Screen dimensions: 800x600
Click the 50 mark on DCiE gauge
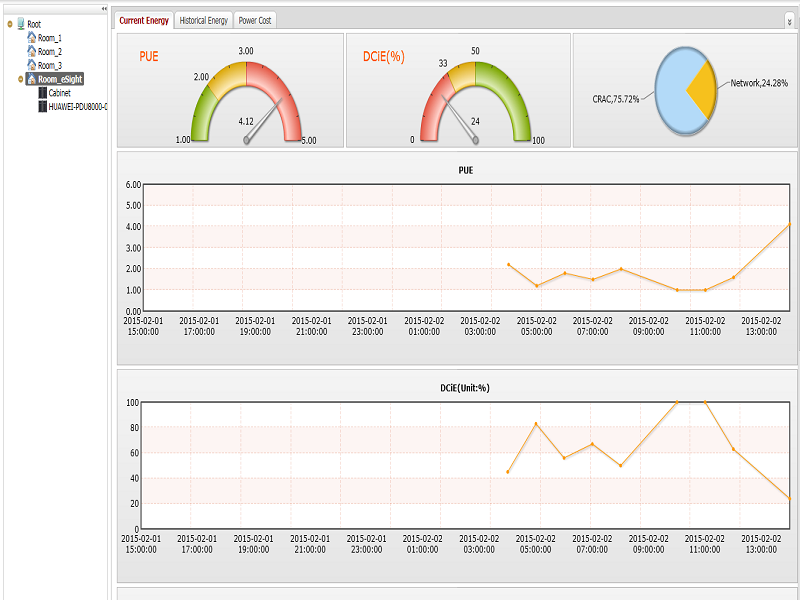pyautogui.click(x=475, y=51)
